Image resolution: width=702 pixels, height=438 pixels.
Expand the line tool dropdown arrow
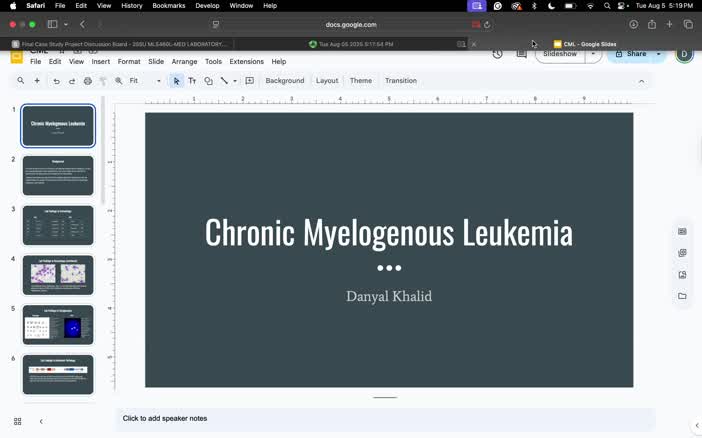235,81
